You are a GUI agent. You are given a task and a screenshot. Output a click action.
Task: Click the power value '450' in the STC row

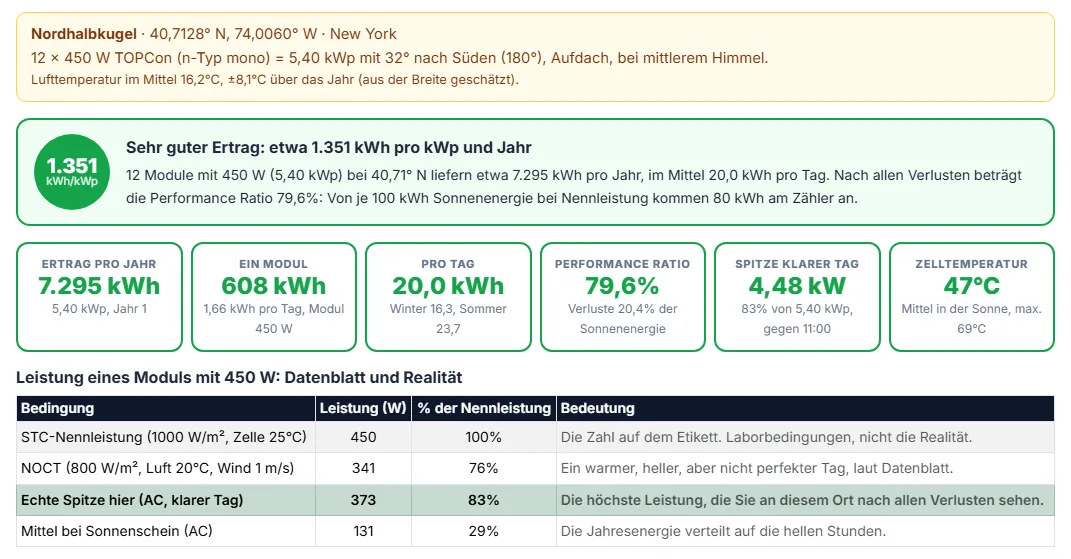[x=363, y=437]
